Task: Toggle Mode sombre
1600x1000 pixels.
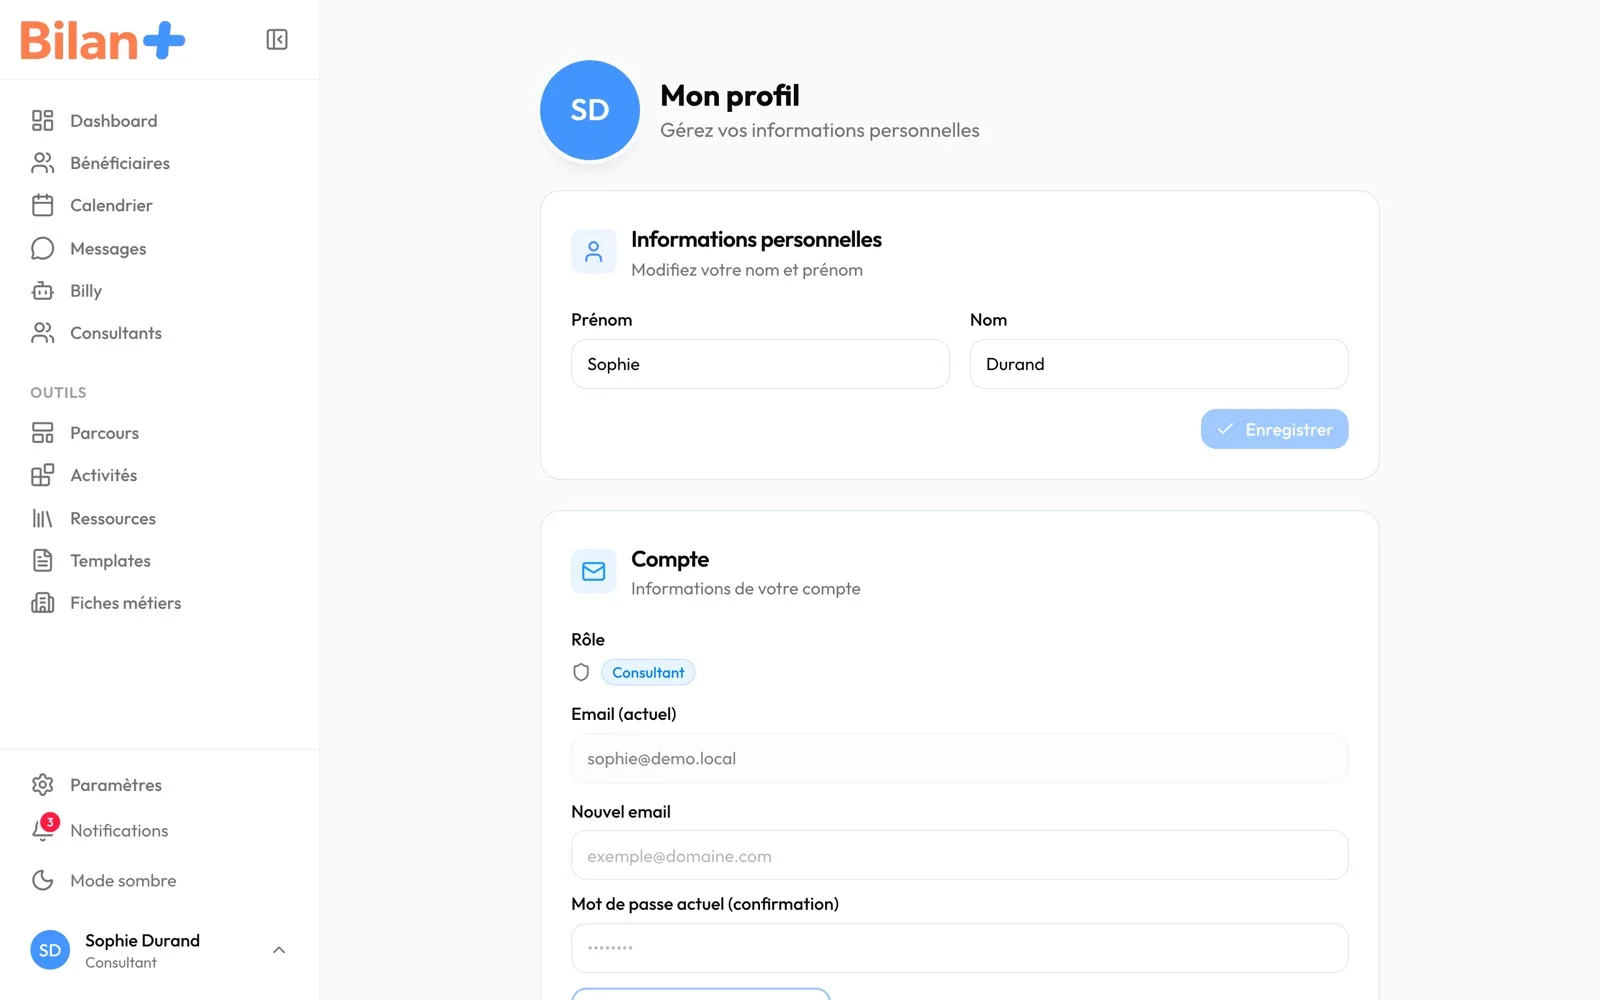Action: pyautogui.click(x=160, y=880)
